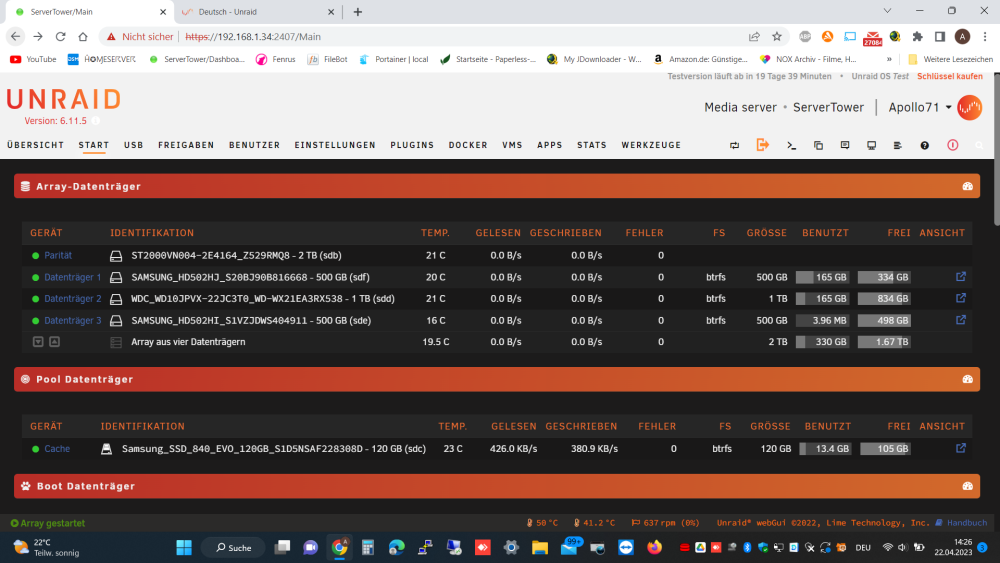Click the SSD icon in the Cache row
This screenshot has height=563, width=1000.
pos(107,449)
